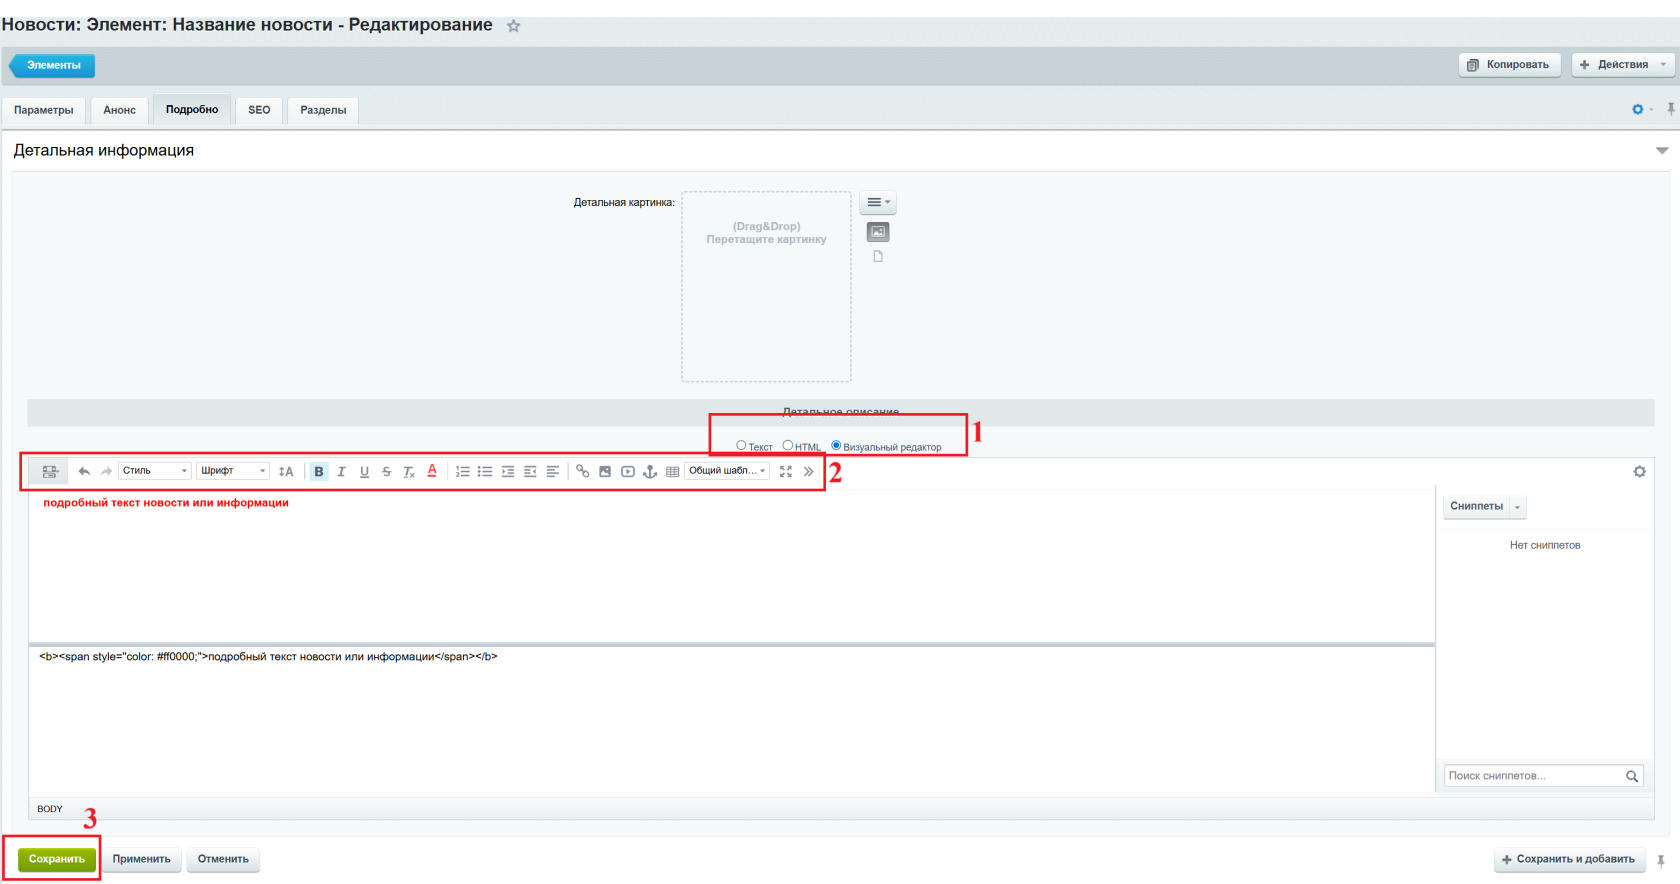Open the Стиль dropdown
This screenshot has height=884, width=1680.
(155, 471)
